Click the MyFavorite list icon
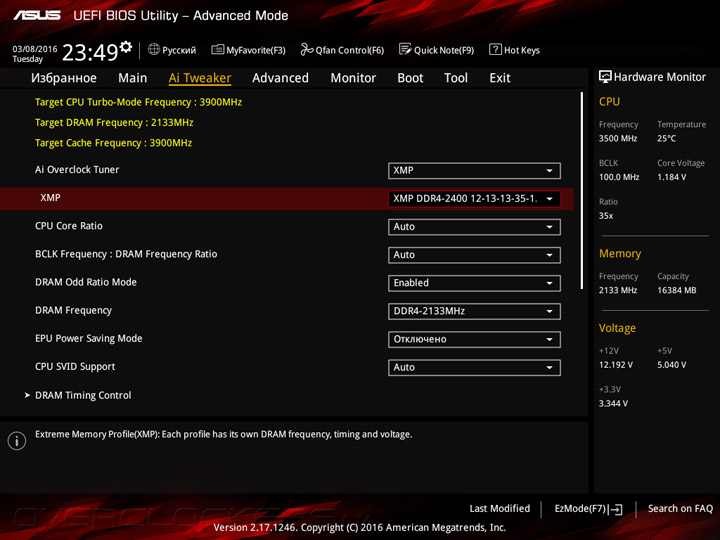Viewport: 720px width, 540px height. click(x=217, y=50)
